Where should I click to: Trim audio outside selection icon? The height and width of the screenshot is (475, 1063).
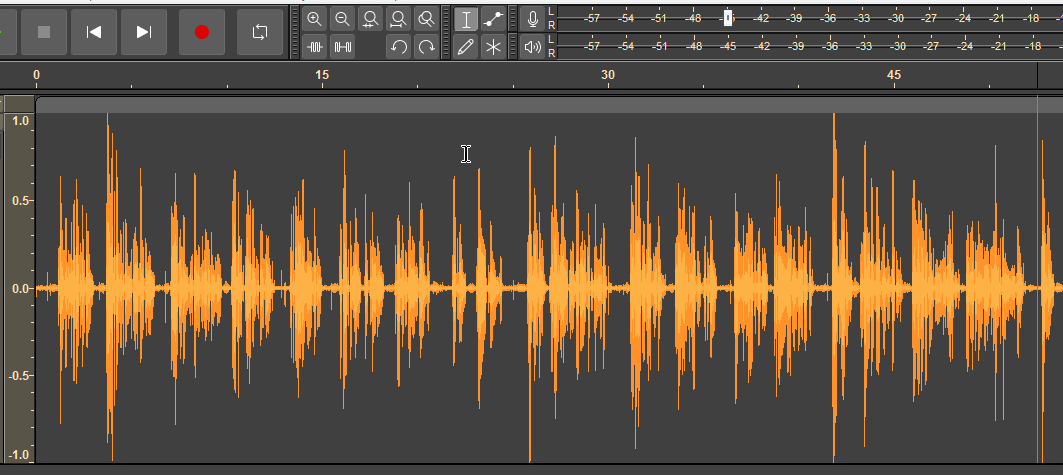point(315,47)
